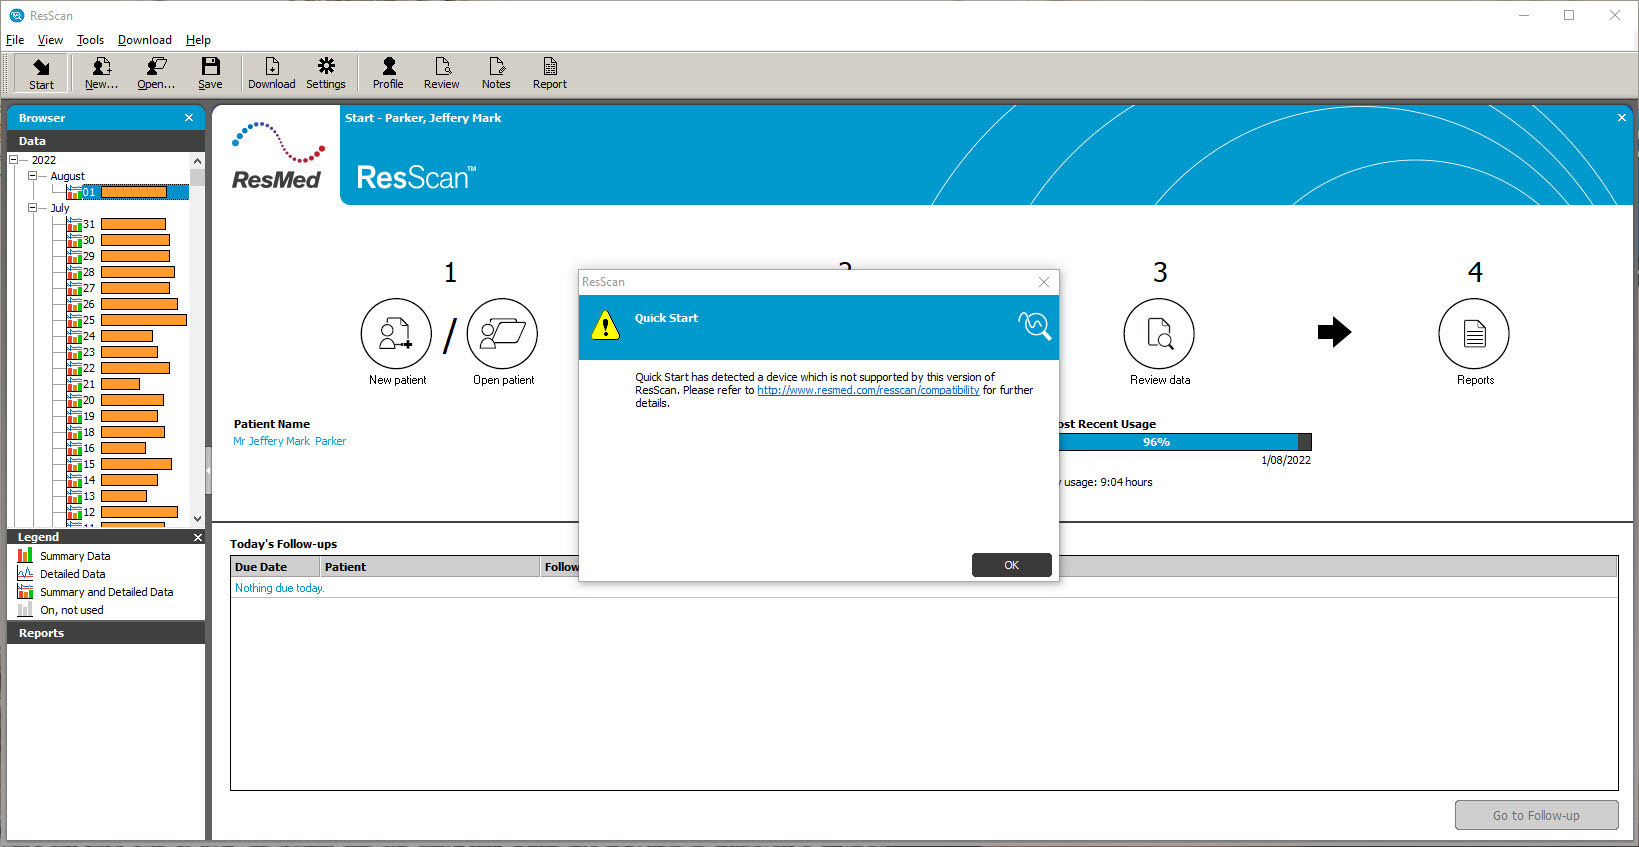Select July 23 data entry
Screen dimensions: 1639x847
click(112, 352)
